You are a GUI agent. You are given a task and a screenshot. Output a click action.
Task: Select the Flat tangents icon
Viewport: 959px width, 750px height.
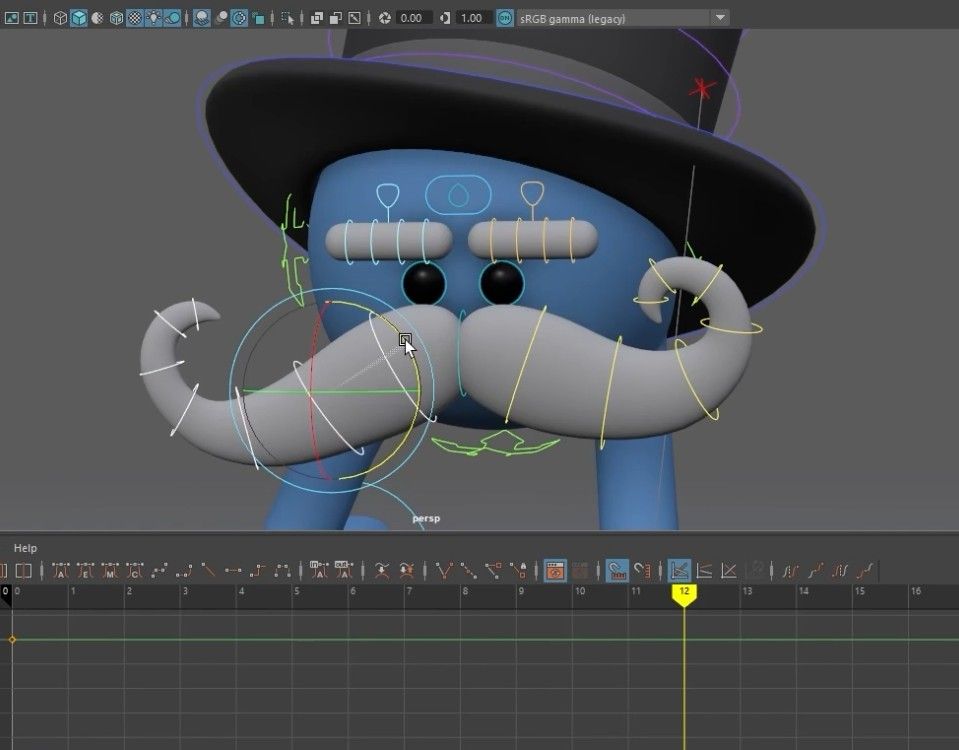(233, 571)
